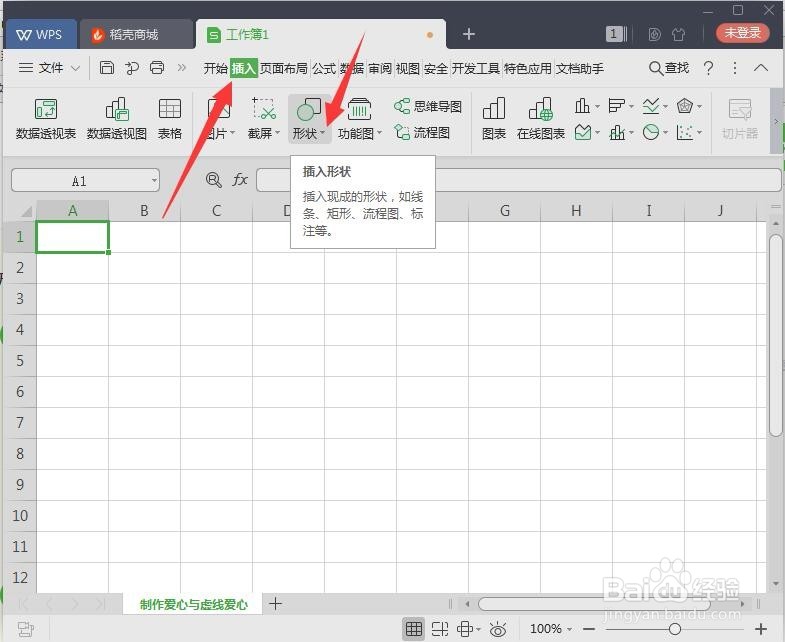Click the zoom slider handle
The height and width of the screenshot is (642, 785).
(675, 629)
